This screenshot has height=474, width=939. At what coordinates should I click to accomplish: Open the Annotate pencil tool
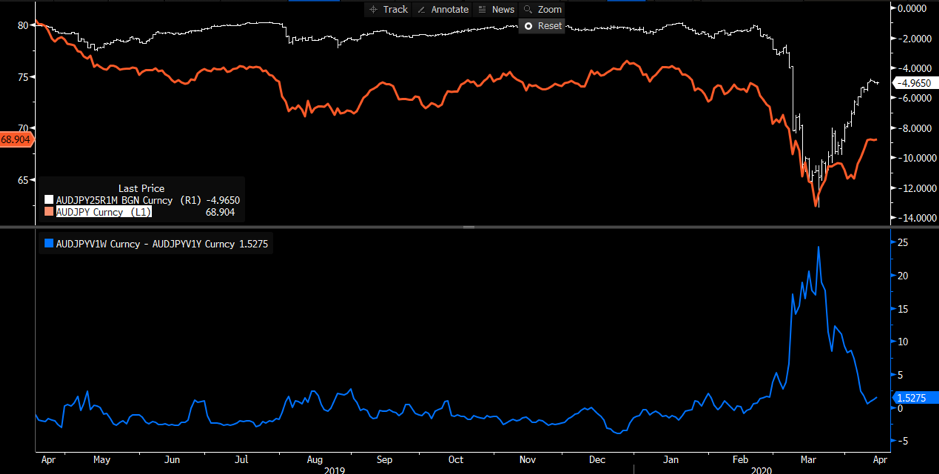442,10
